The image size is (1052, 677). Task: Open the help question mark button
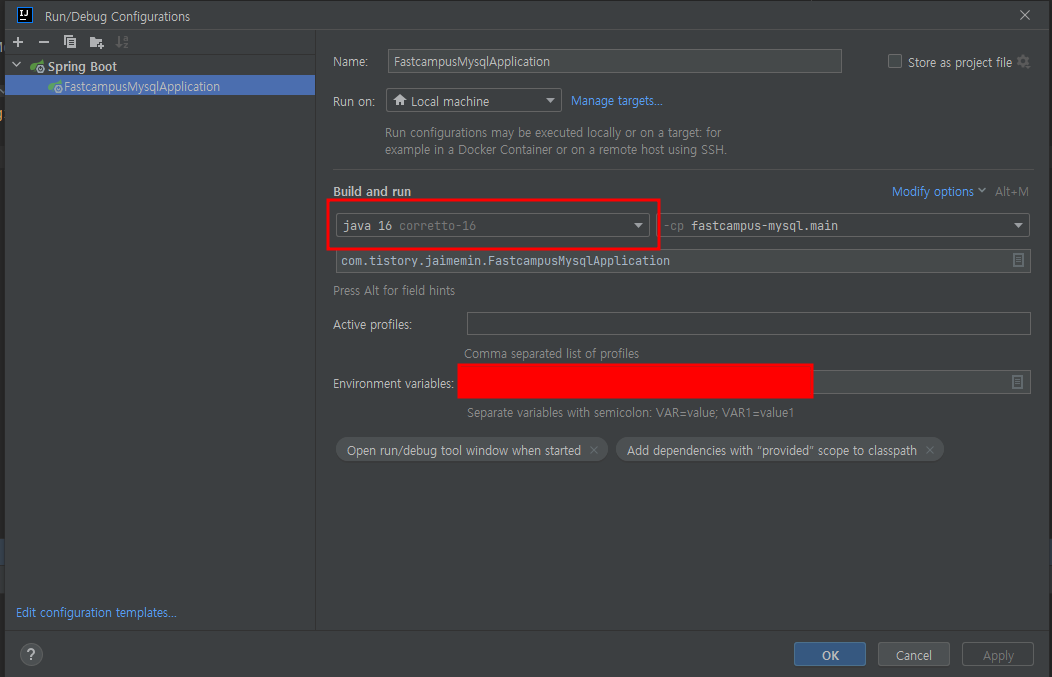(x=31, y=654)
